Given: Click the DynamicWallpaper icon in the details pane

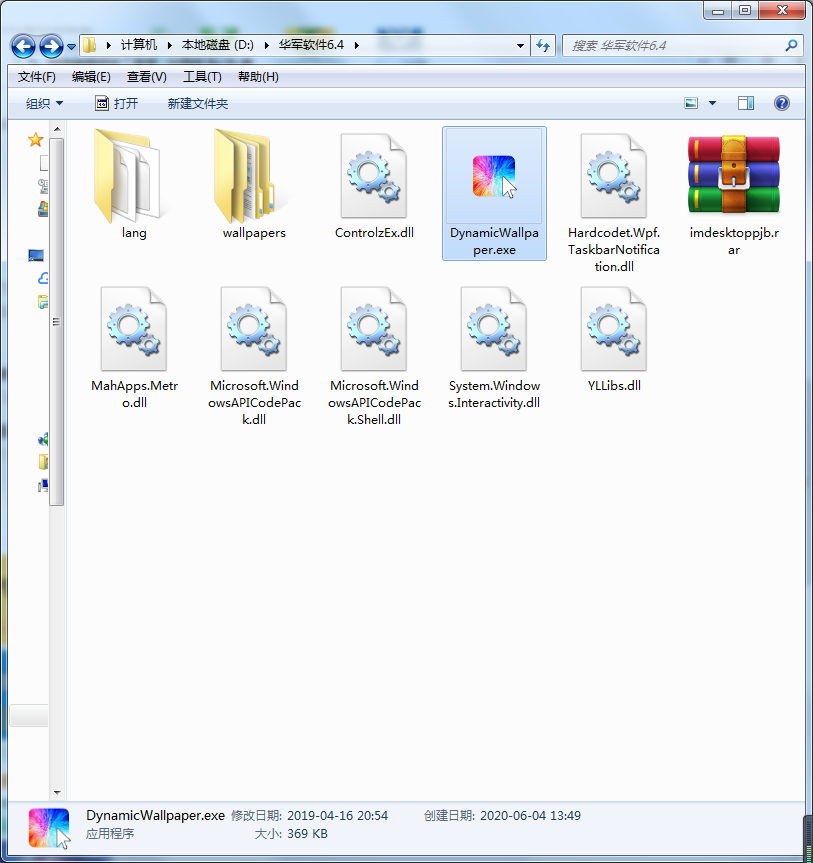Looking at the screenshot, I should tap(49, 828).
